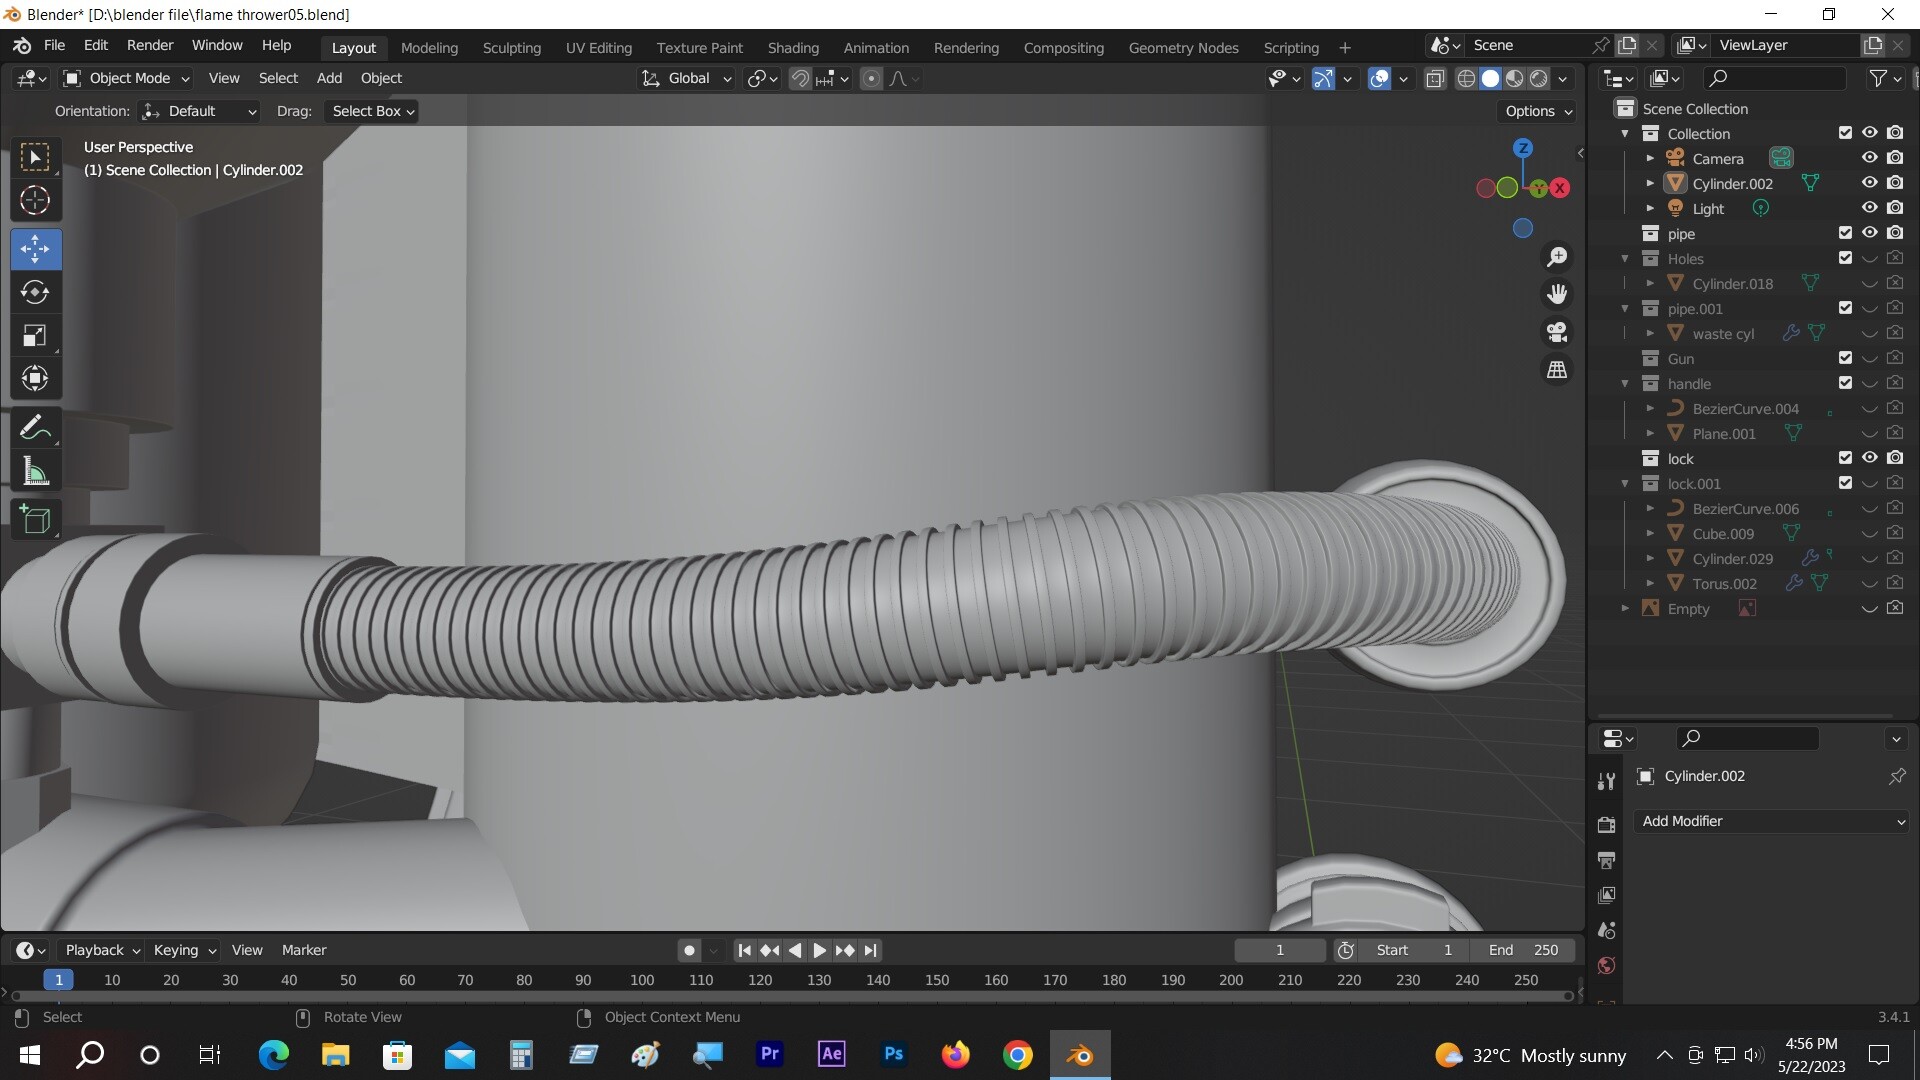Uncheck the pipe collection checkbox

pyautogui.click(x=1845, y=233)
